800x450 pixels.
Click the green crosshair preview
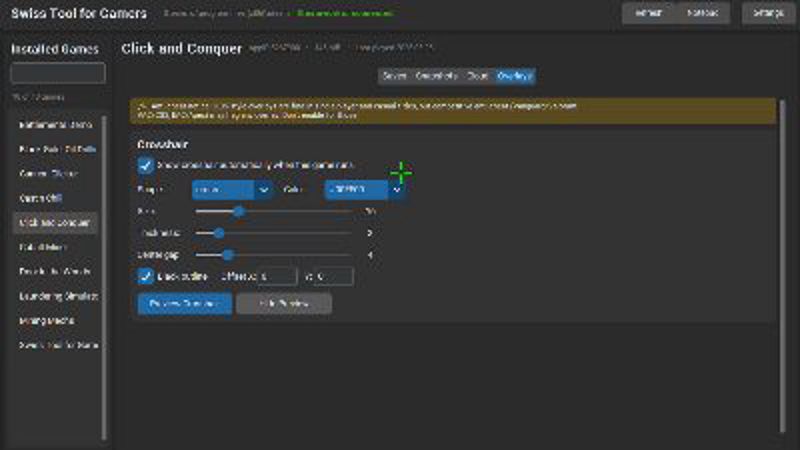click(402, 173)
